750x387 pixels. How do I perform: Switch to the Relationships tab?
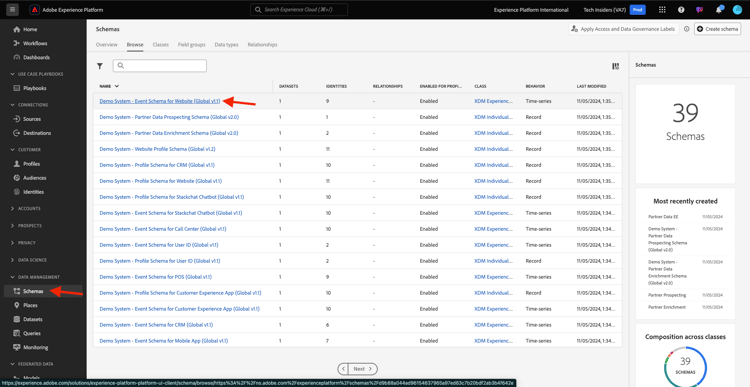262,44
